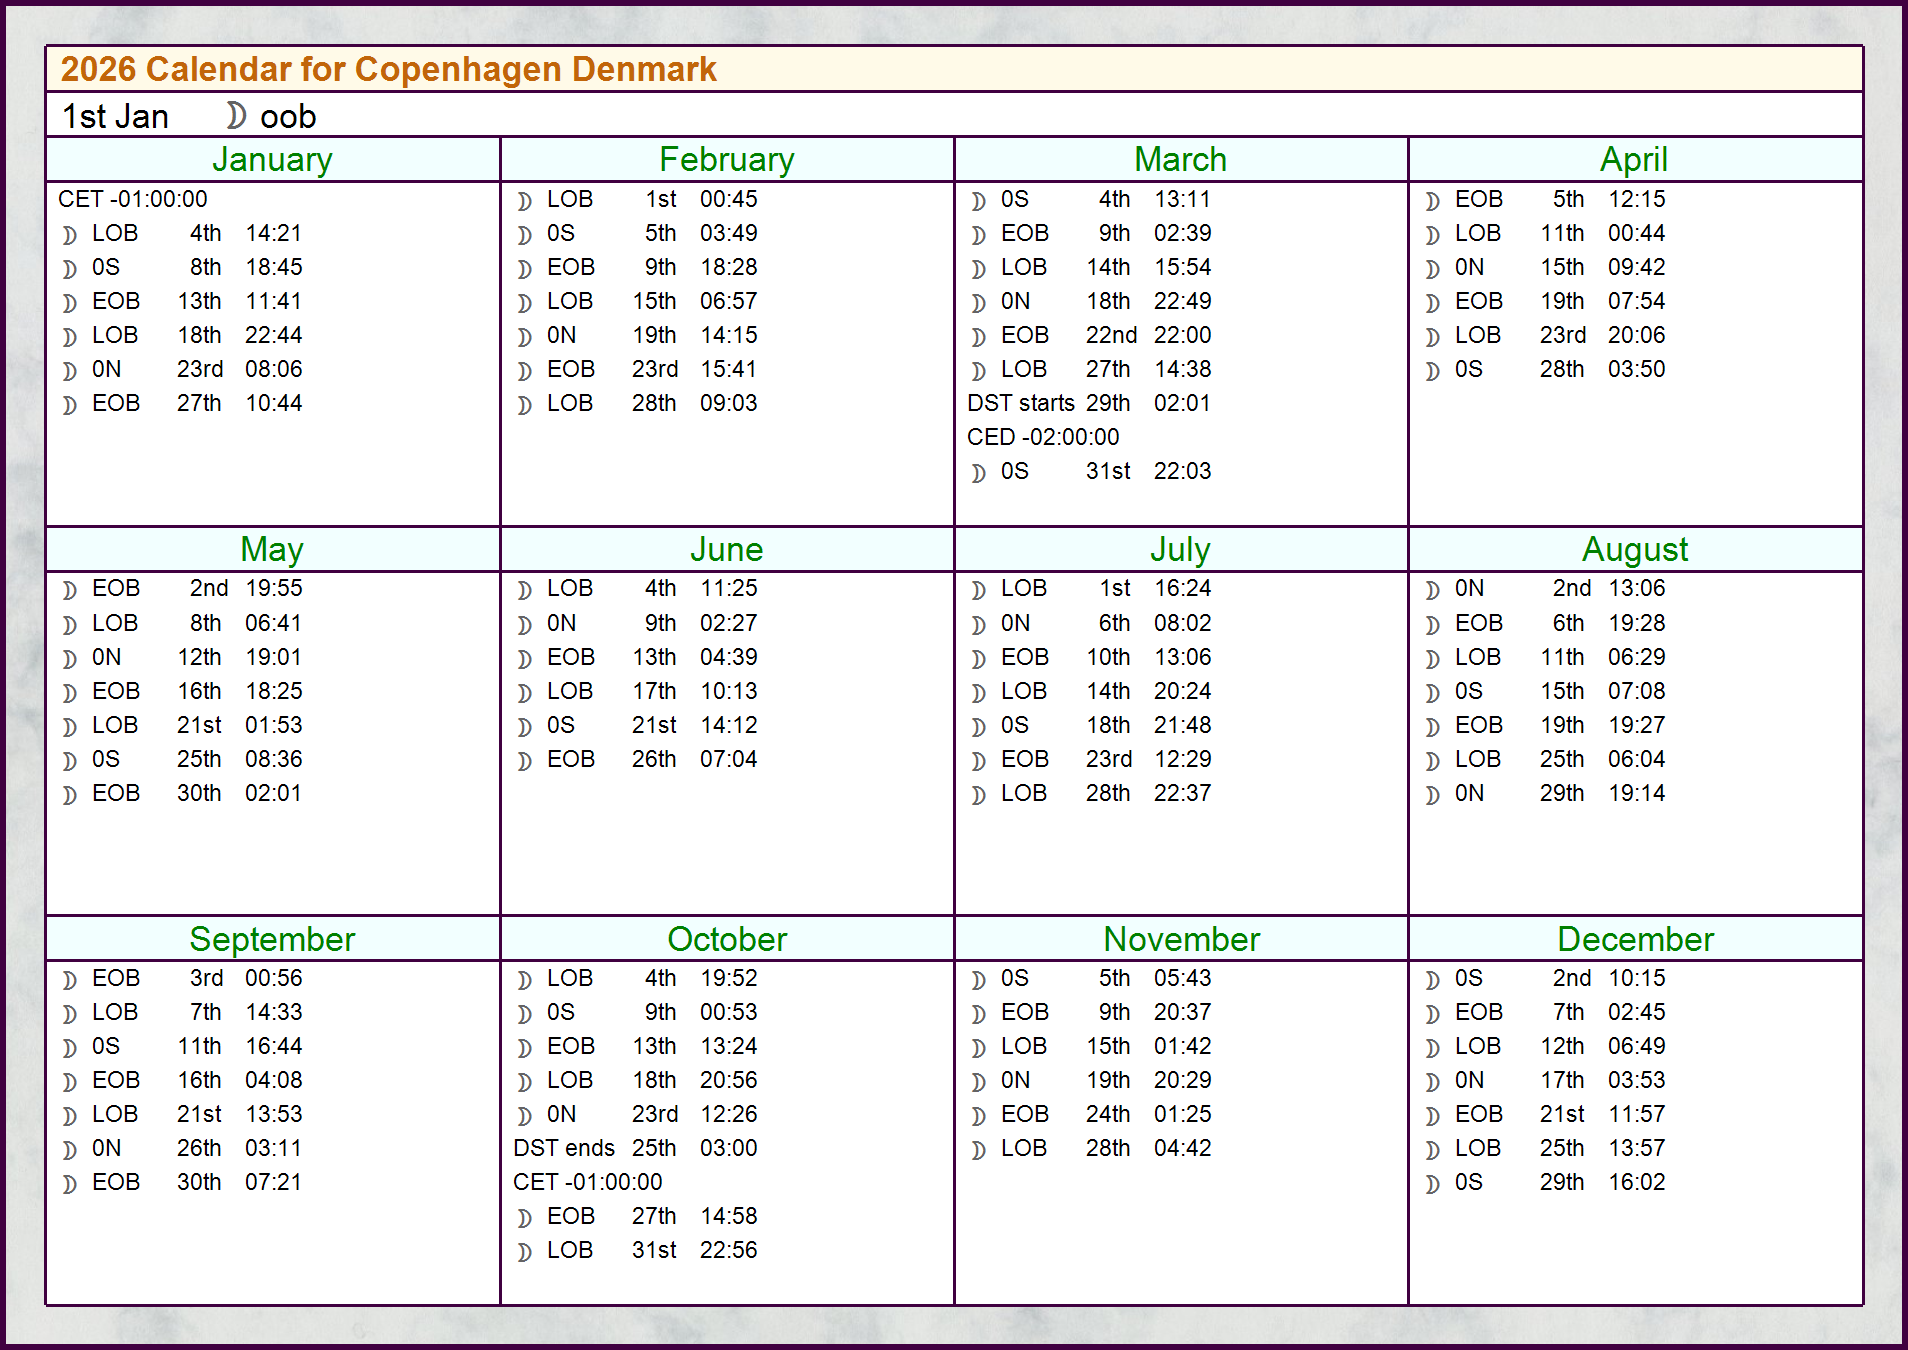This screenshot has height=1350, width=1908.
Task: Click 'CED -02:00:00' timezone line in March
Action: pos(1042,437)
